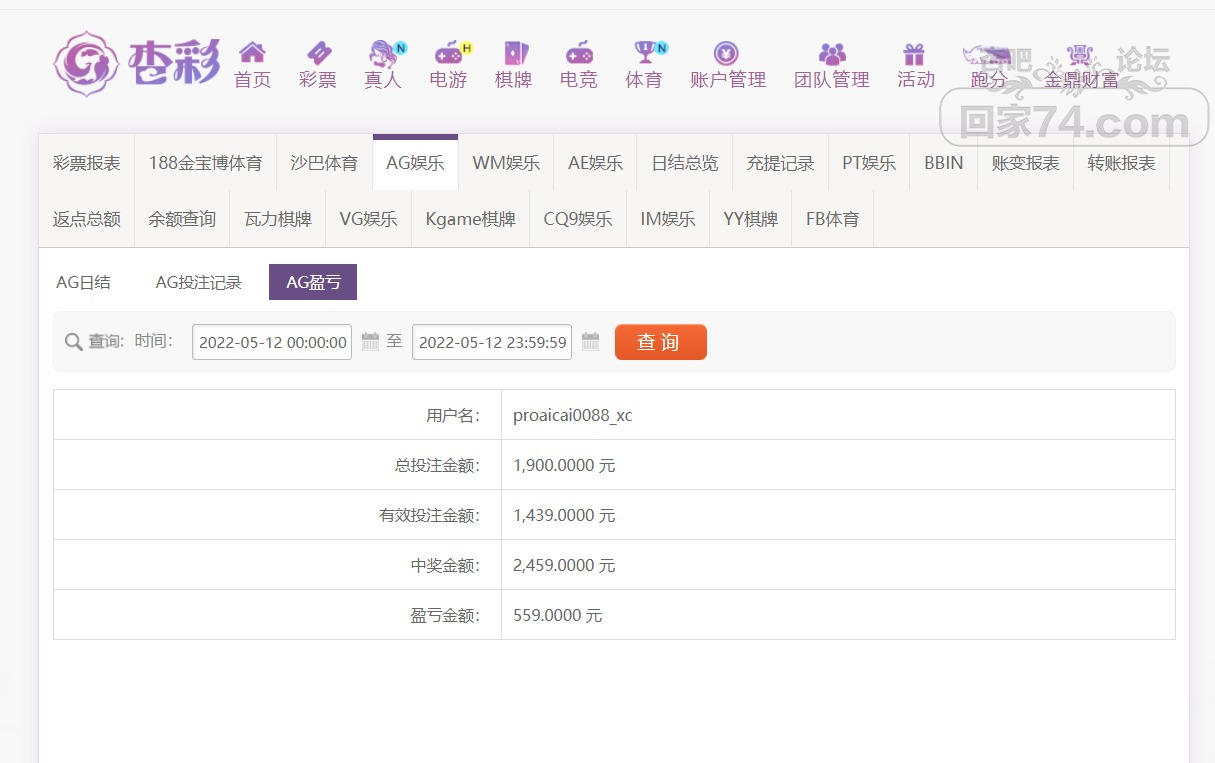Screen dimensions: 1215x763
Task: Open the 余额查询 tab
Action: pyautogui.click(x=182, y=219)
